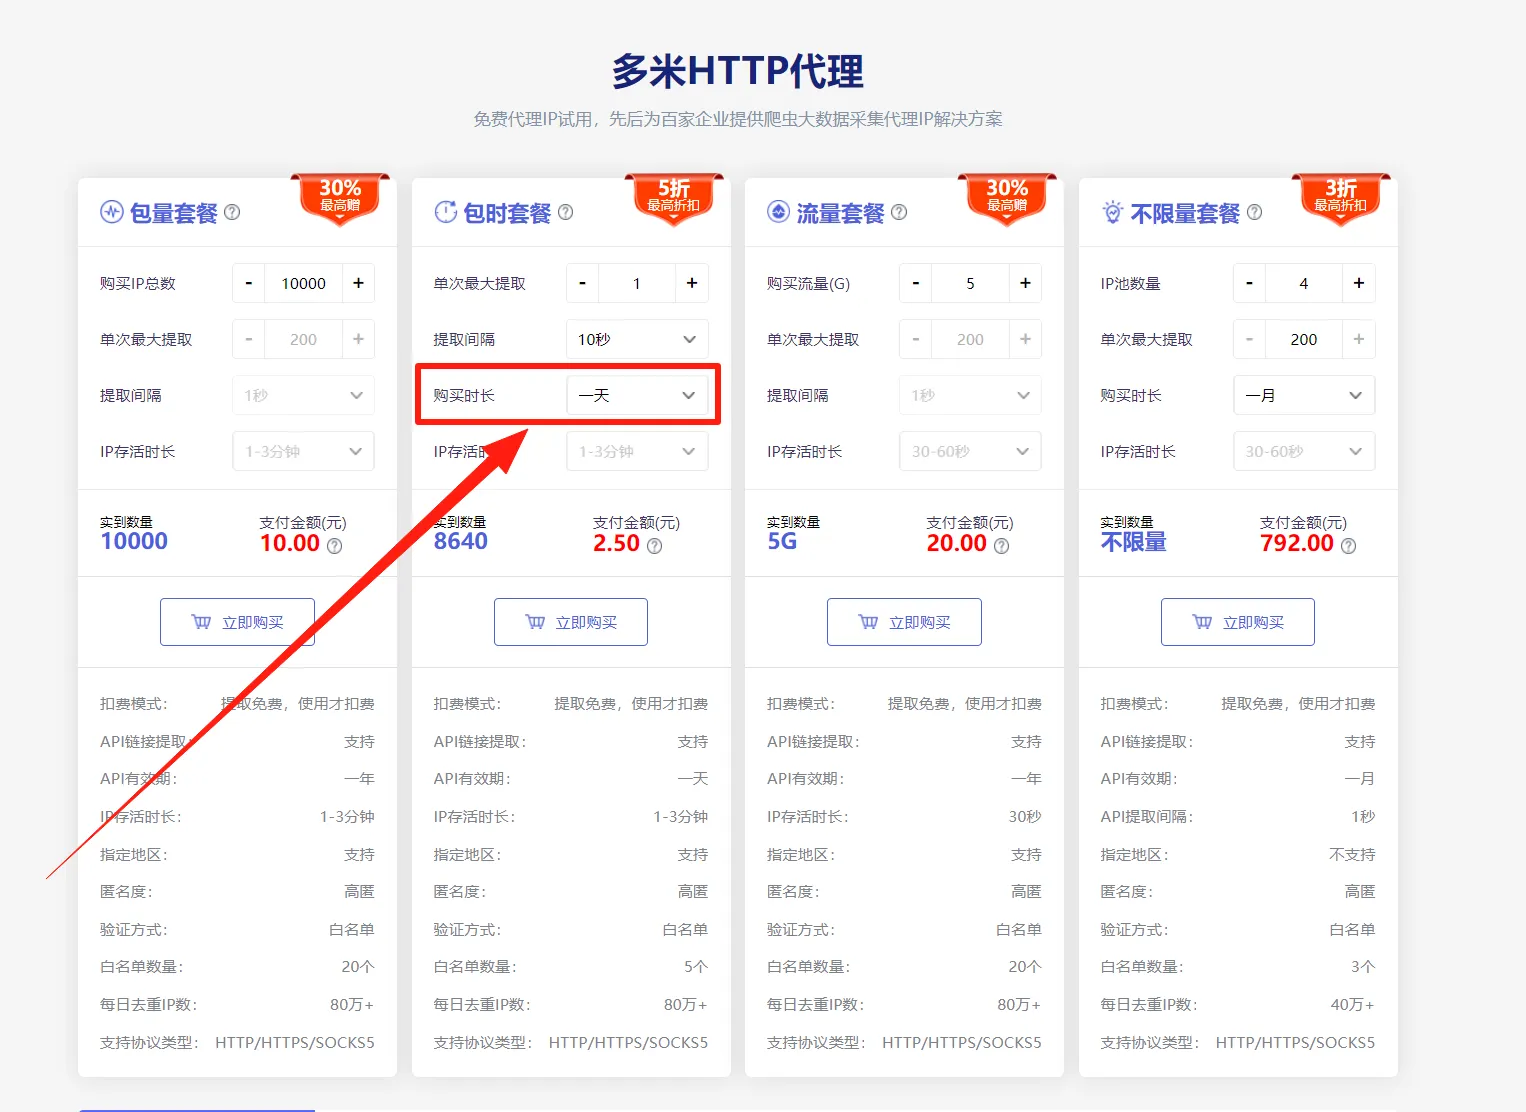1526x1112 pixels.
Task: Click the 流量套餐 circle icon
Action: click(x=778, y=212)
